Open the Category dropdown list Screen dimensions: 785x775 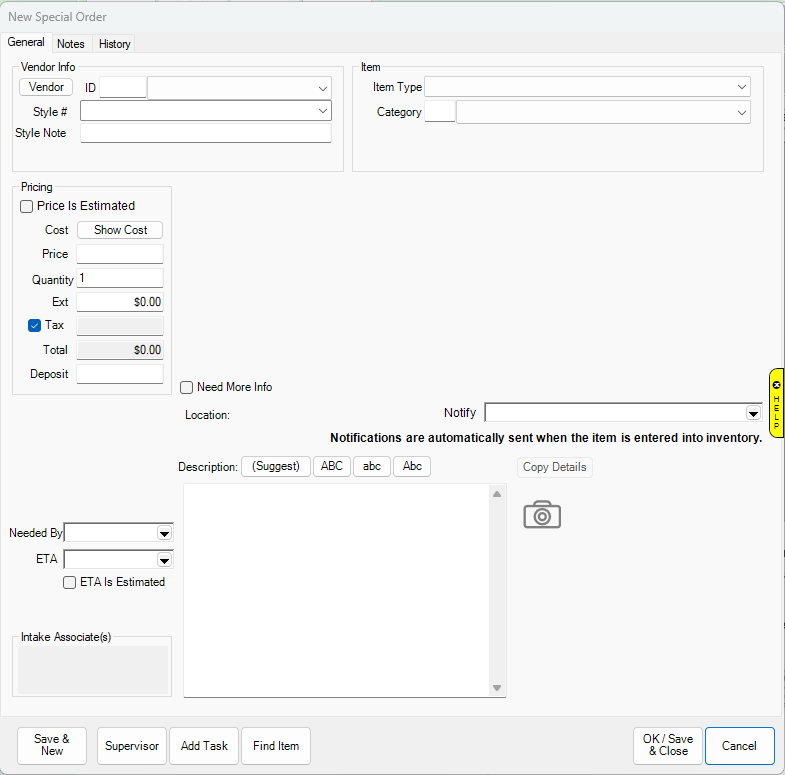(741, 113)
